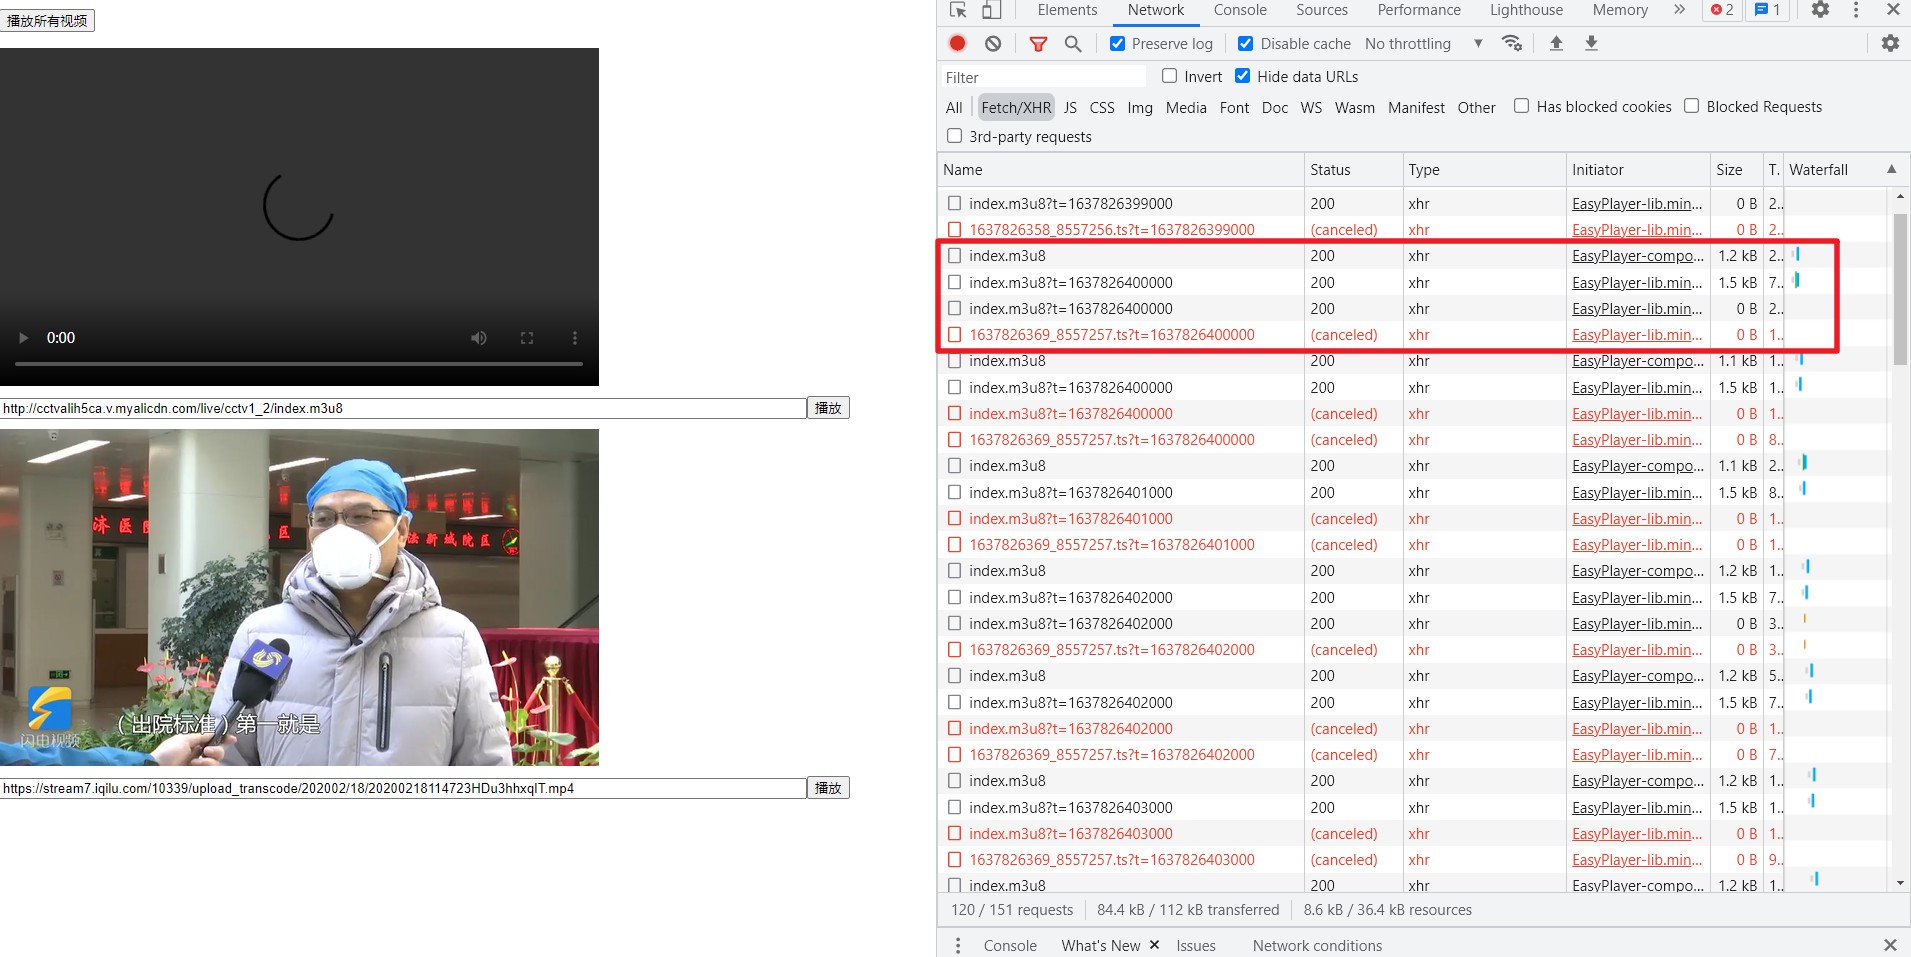Viewport: 1911px width, 957px height.
Task: Enable 3rd-party requests checkbox
Action: (x=954, y=136)
